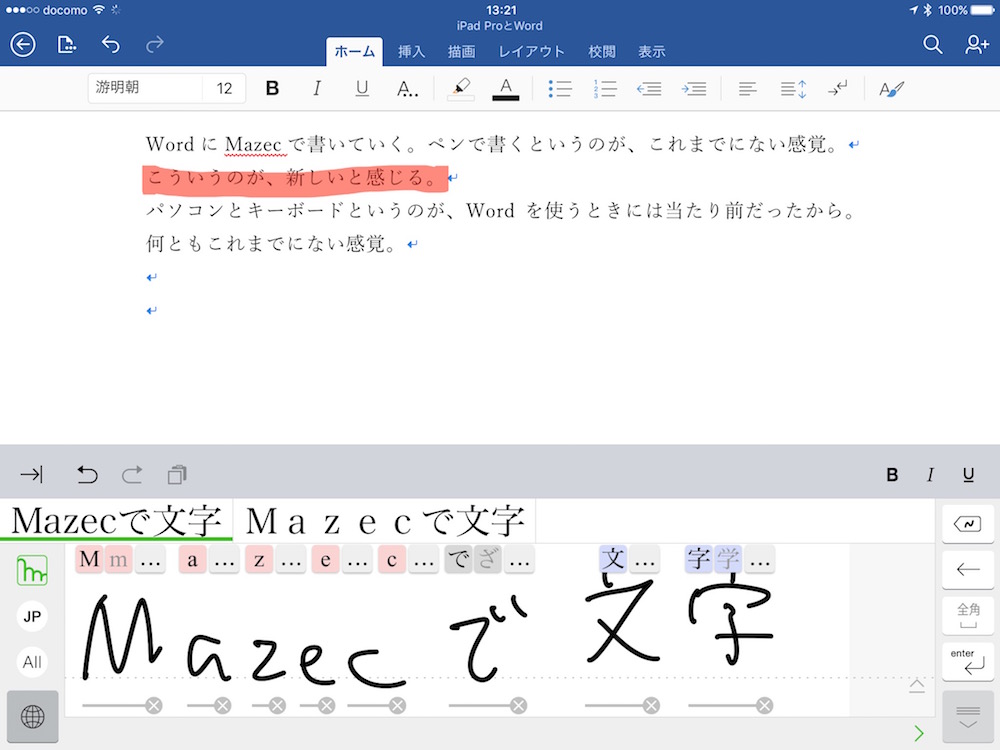This screenshot has width=1000, height=750.
Task: Redo handwriting in mazec toolbar
Action: [132, 474]
